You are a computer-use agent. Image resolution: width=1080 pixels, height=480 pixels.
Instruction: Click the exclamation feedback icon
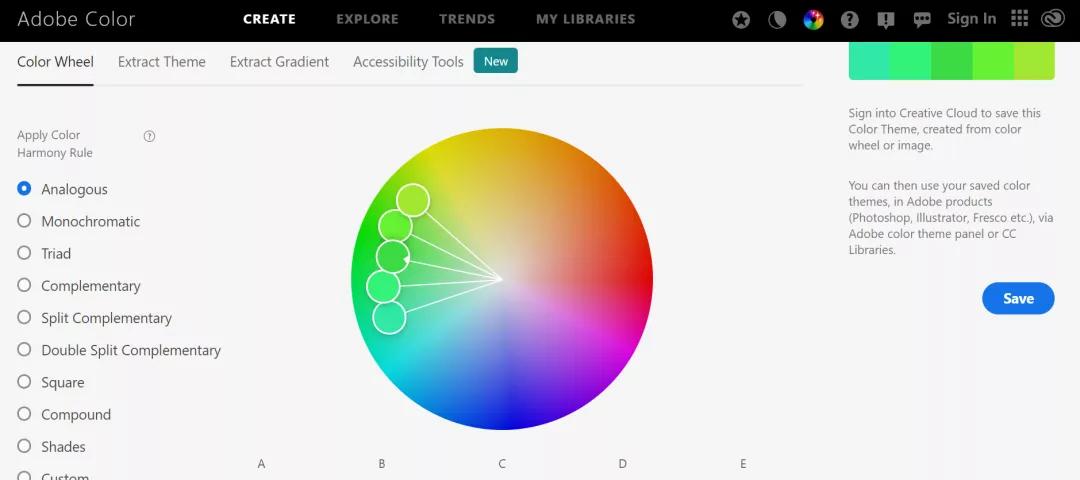click(x=886, y=20)
